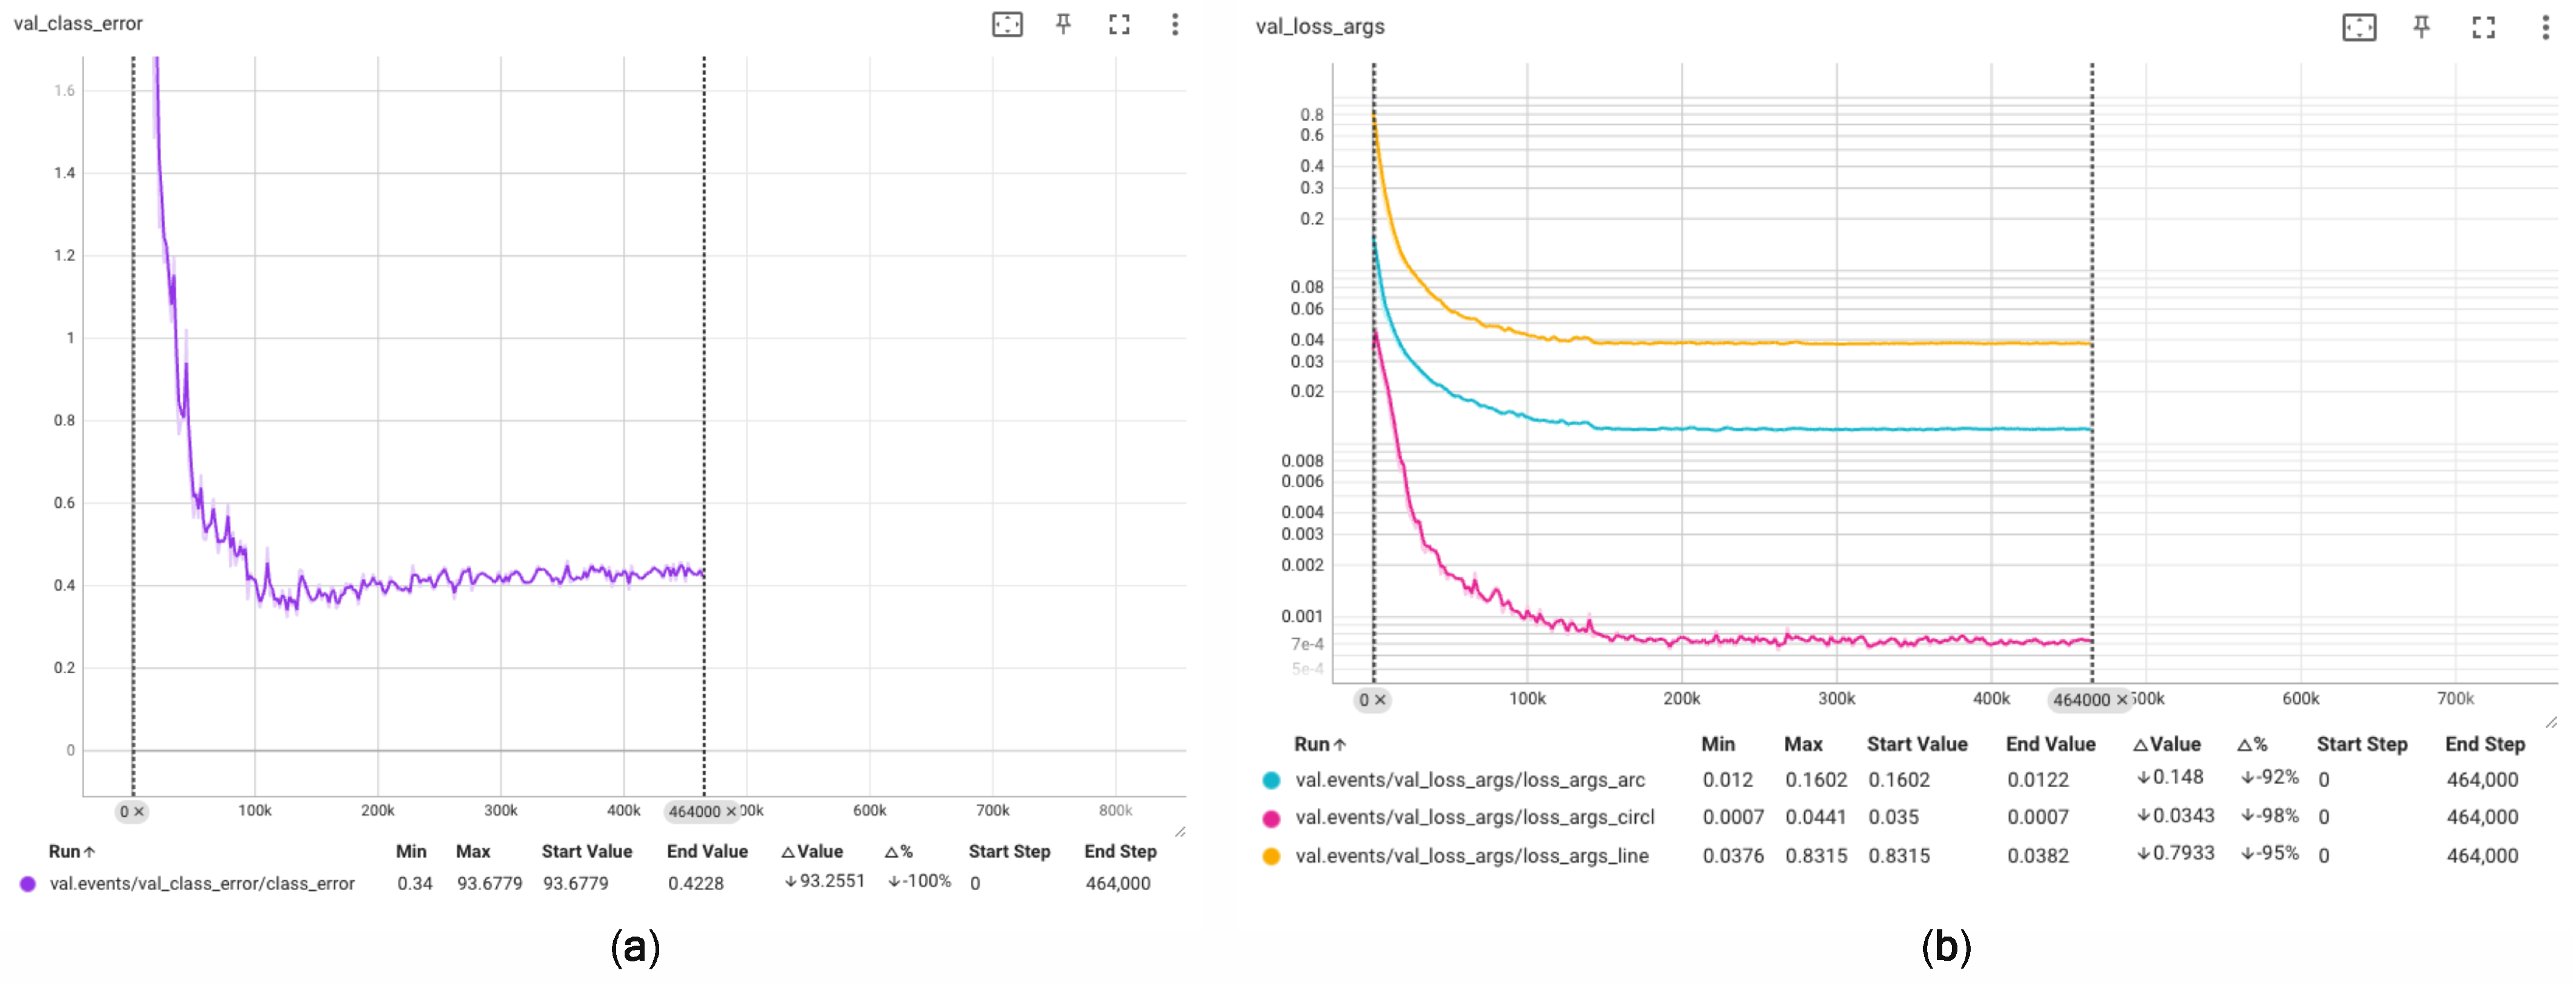This screenshot has width=2576, height=985.
Task: Sort left table by Run column
Action: [x=72, y=851]
